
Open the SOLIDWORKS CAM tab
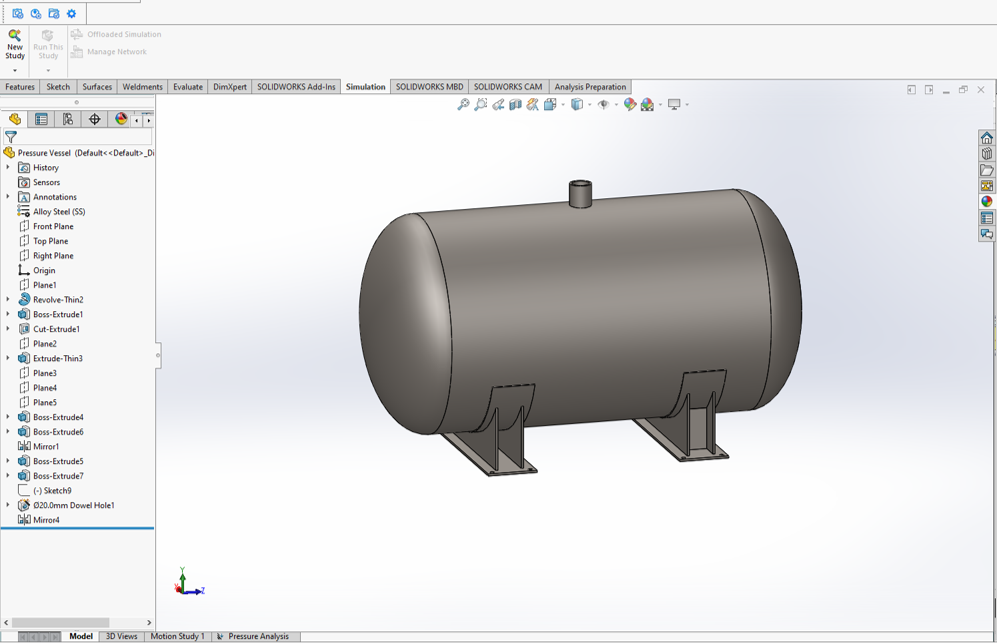tap(508, 87)
